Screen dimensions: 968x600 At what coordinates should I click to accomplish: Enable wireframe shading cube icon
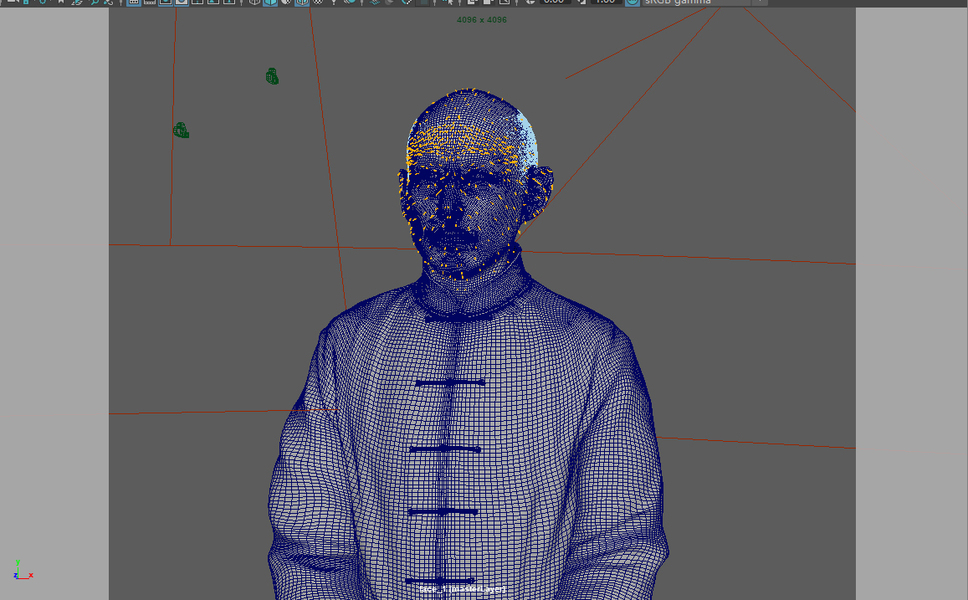click(x=254, y=2)
